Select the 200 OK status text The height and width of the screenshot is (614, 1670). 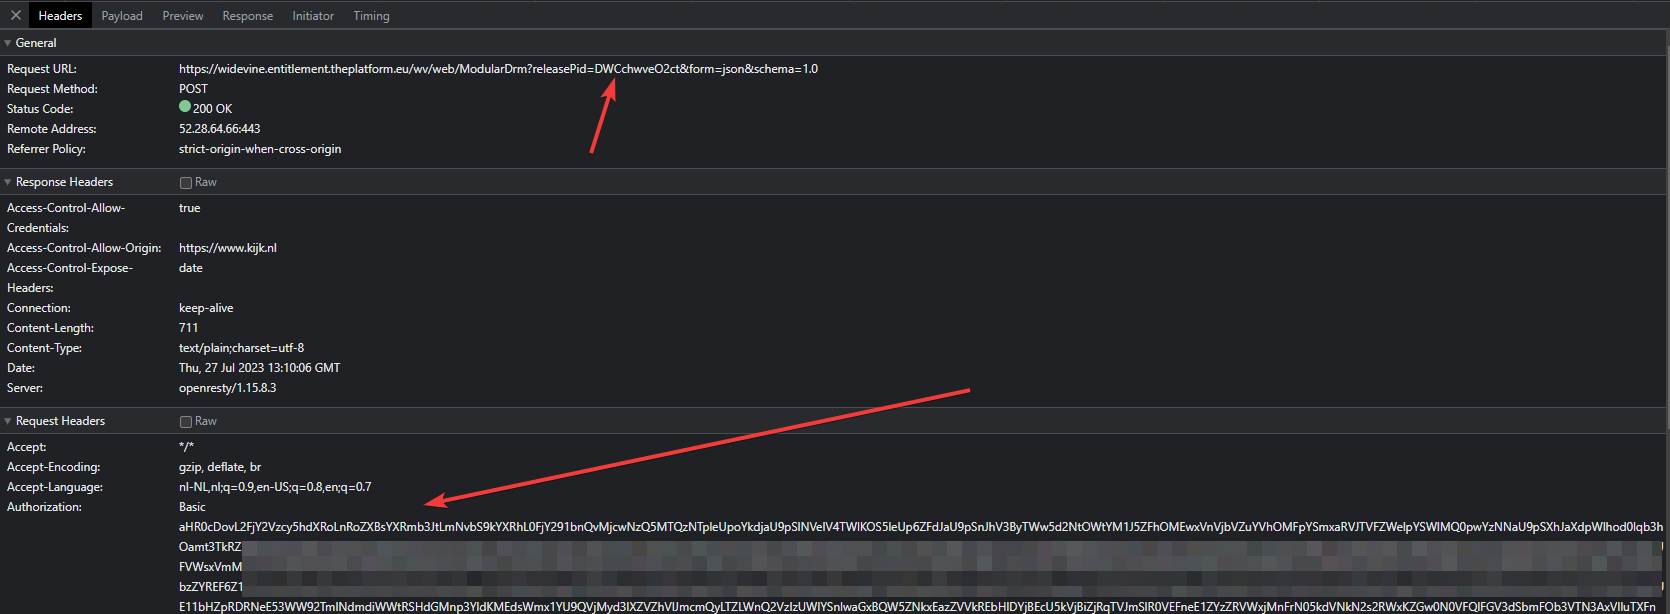(x=212, y=109)
